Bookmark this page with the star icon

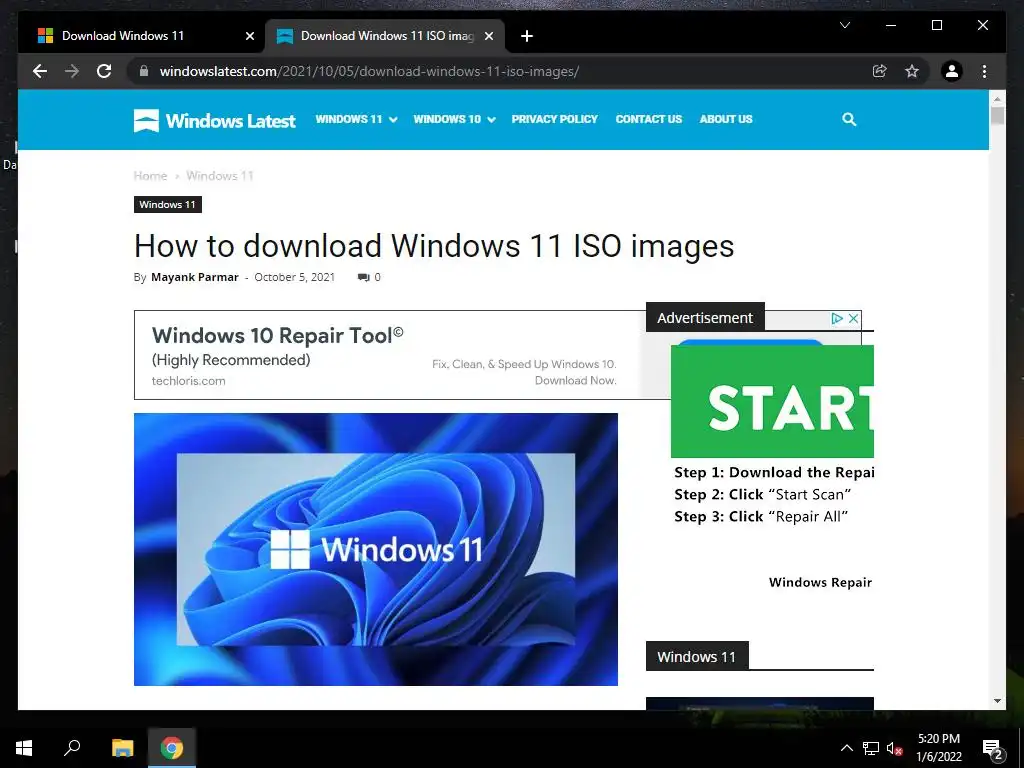[912, 71]
